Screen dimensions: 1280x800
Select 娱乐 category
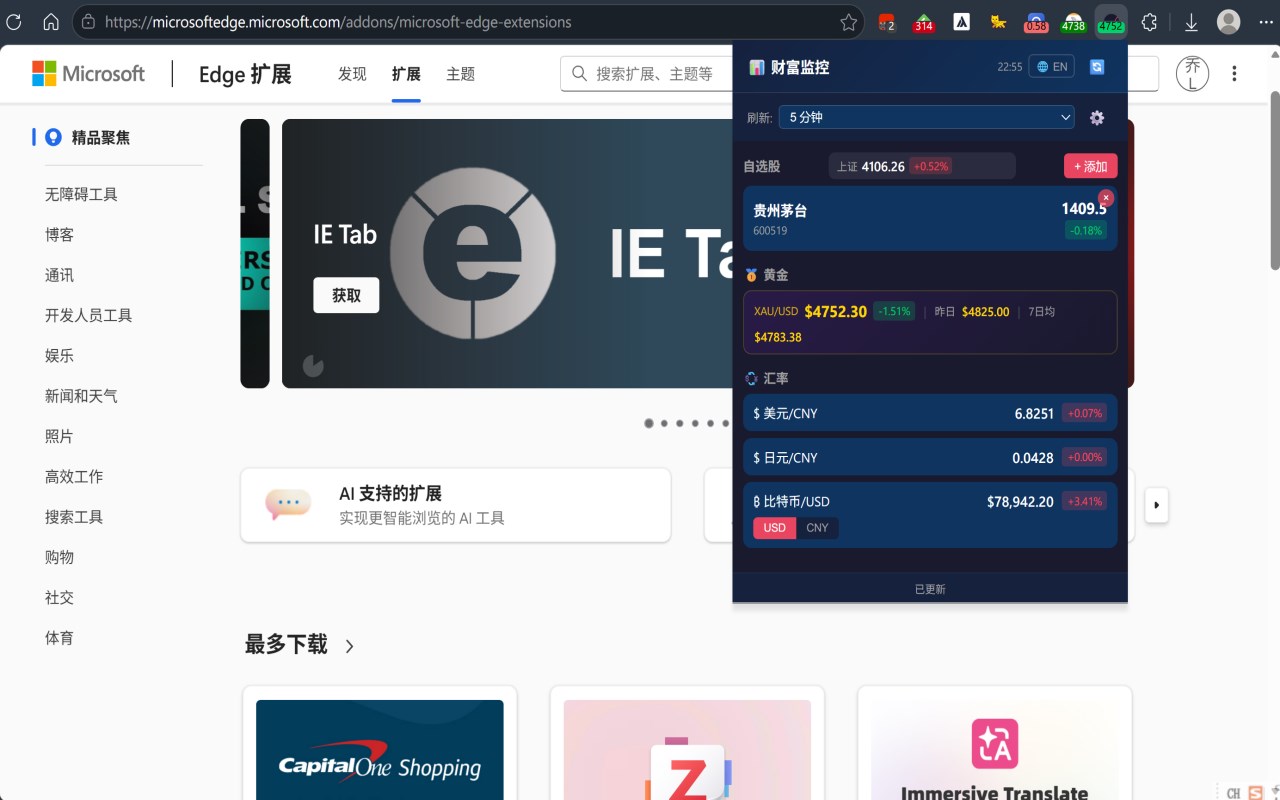pyautogui.click(x=59, y=355)
